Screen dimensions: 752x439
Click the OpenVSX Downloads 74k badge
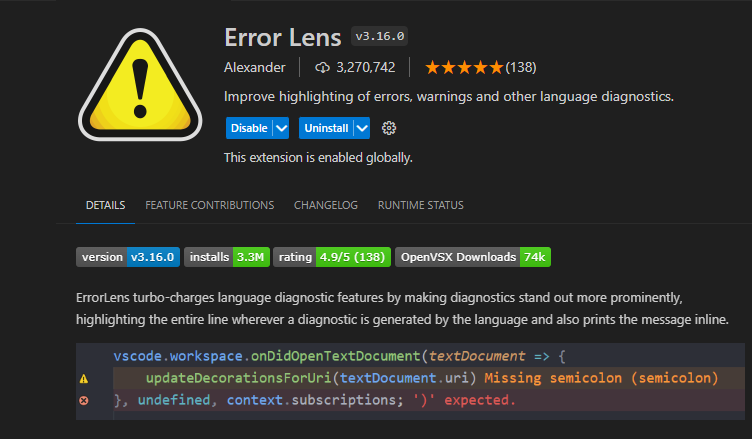473,257
